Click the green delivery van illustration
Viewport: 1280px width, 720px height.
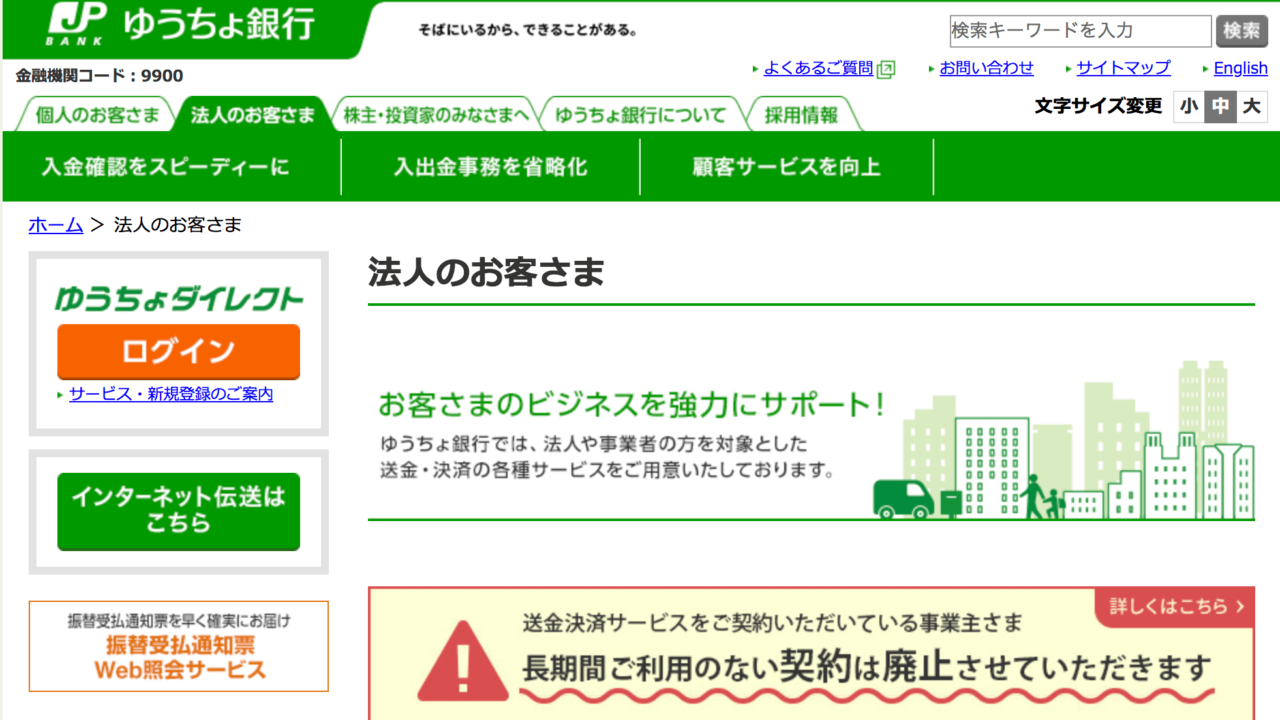[x=903, y=498]
